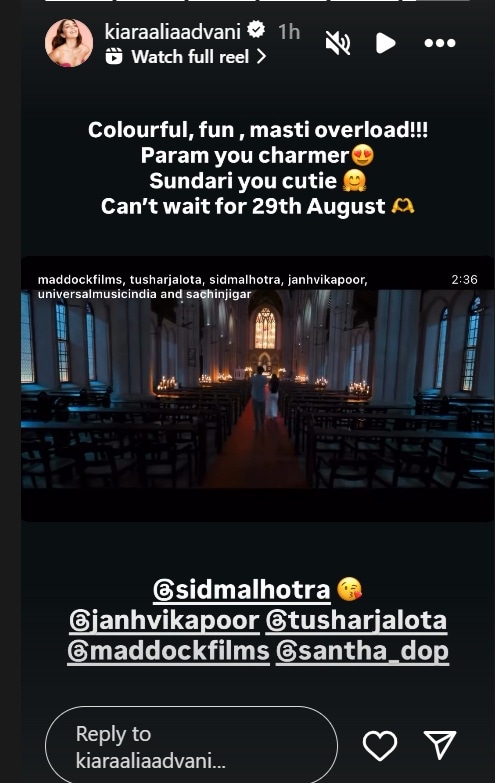Click the verified badge icon
This screenshot has width=495, height=783.
257,30
